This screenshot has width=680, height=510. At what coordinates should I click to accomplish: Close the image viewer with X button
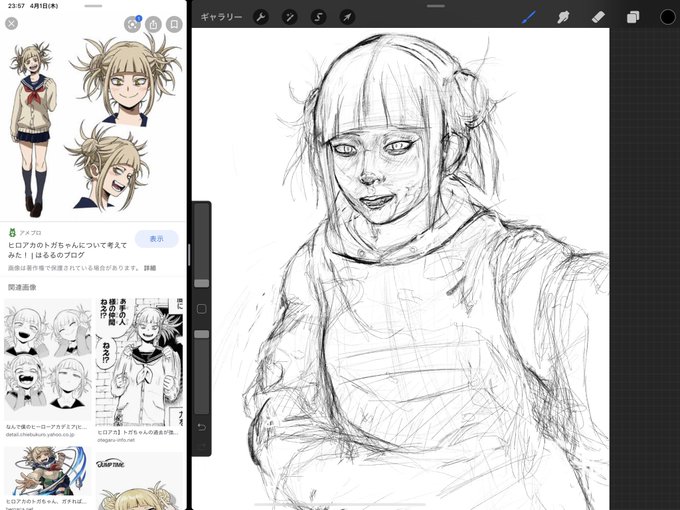coord(12,23)
